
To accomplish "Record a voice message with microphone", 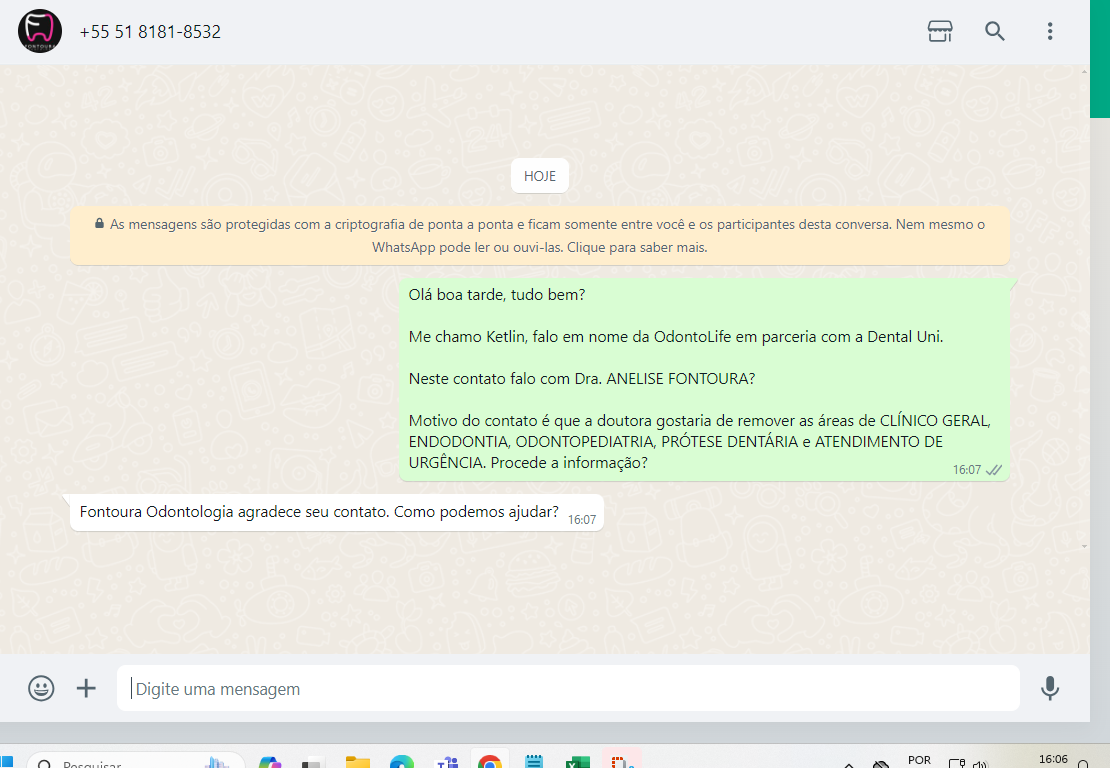I will [x=1050, y=688].
